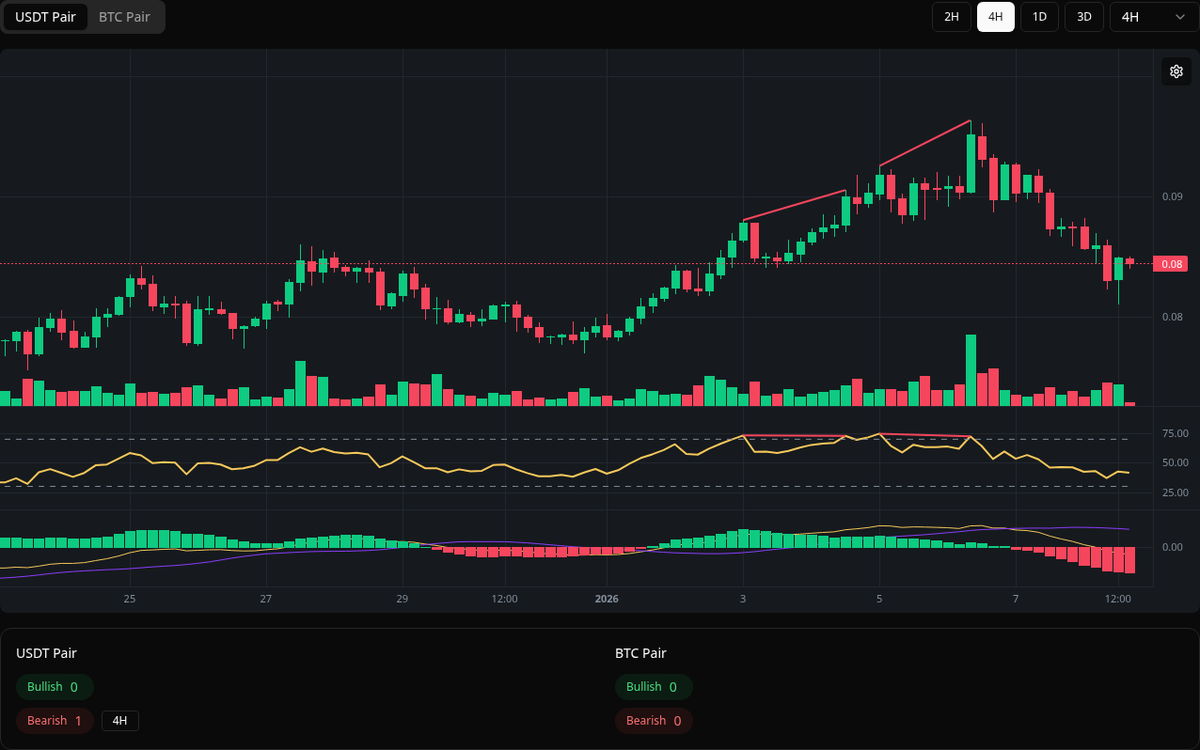Select the 2H timeframe button
This screenshot has height=750, width=1200.
[951, 17]
